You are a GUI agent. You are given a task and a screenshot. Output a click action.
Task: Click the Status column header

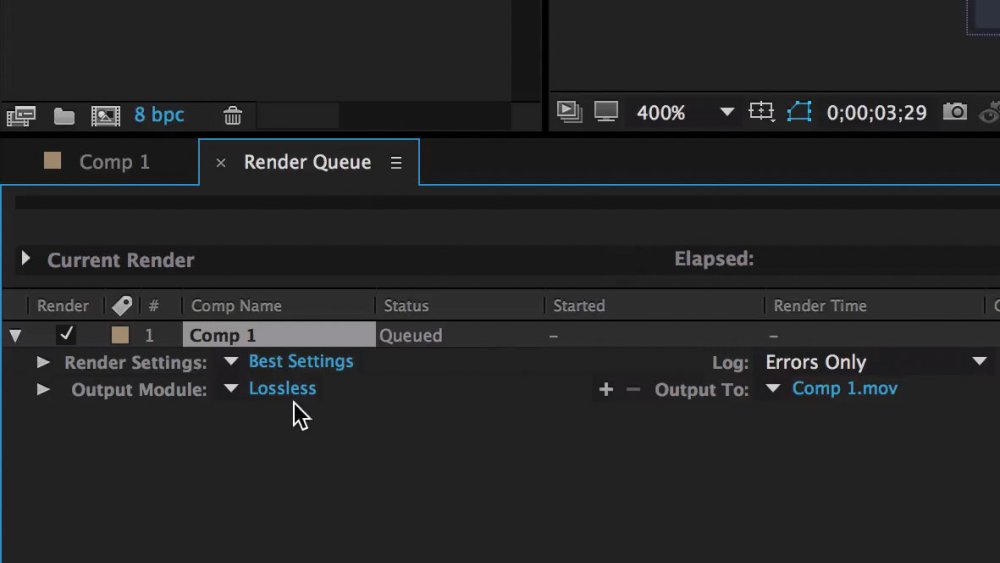click(x=406, y=306)
